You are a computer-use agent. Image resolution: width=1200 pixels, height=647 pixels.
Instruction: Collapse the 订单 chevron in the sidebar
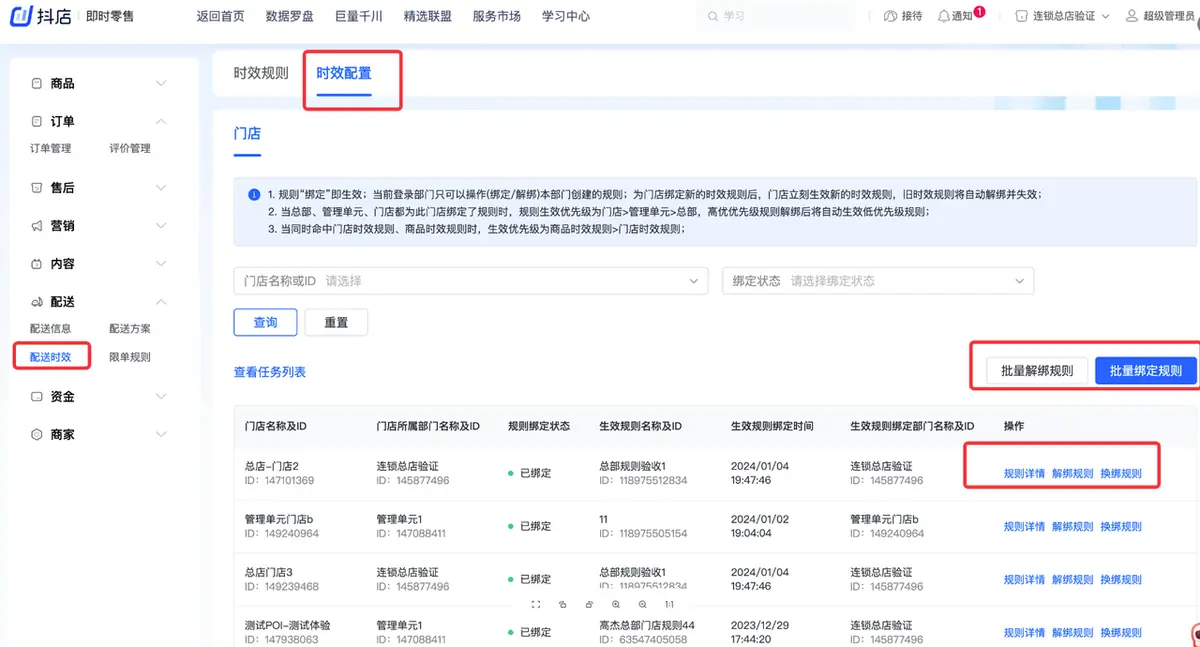pyautogui.click(x=161, y=121)
